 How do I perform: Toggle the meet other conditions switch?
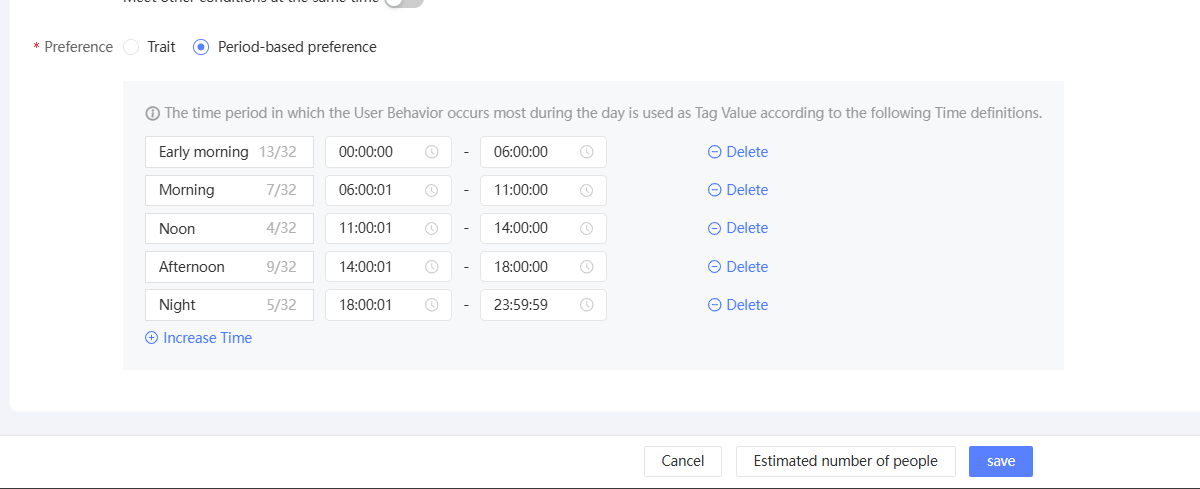click(404, 3)
